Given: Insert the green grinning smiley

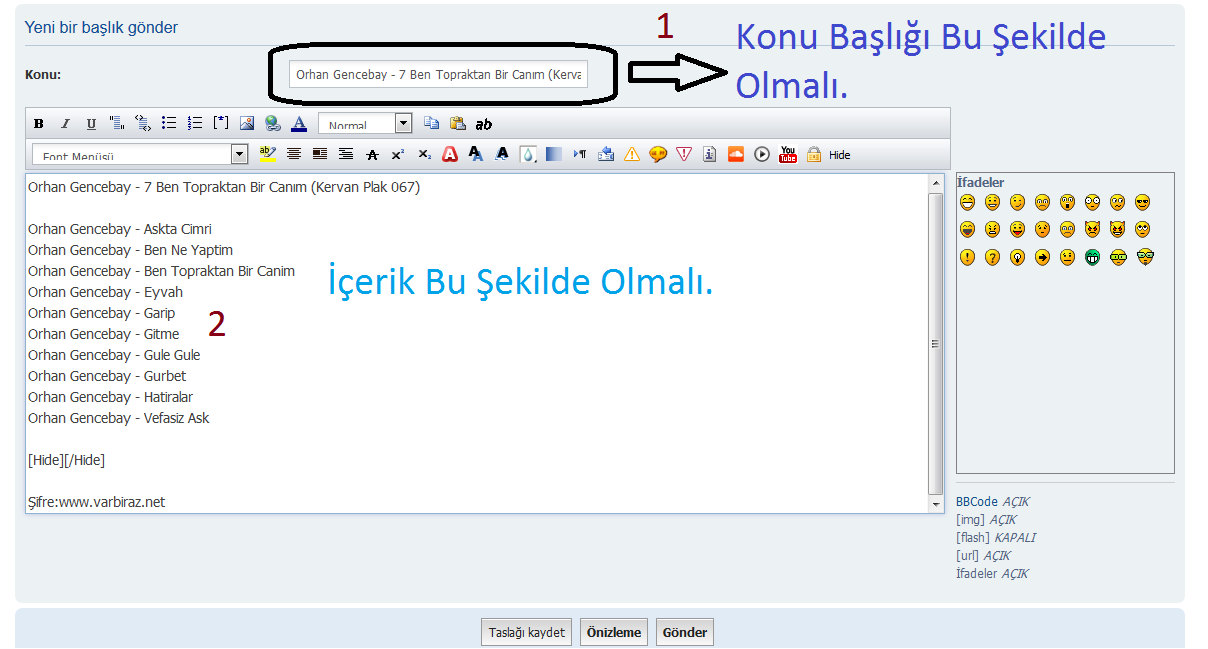Looking at the screenshot, I should click(1092, 257).
